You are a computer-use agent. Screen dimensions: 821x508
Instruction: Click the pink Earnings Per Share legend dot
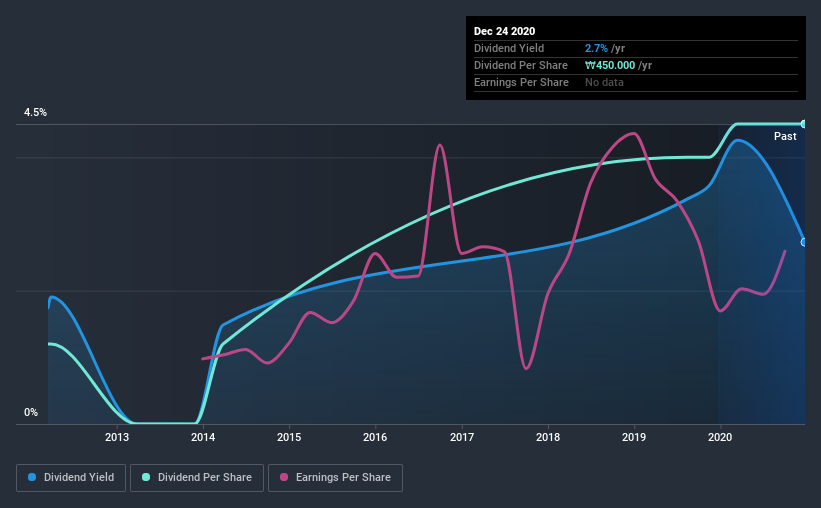click(284, 477)
